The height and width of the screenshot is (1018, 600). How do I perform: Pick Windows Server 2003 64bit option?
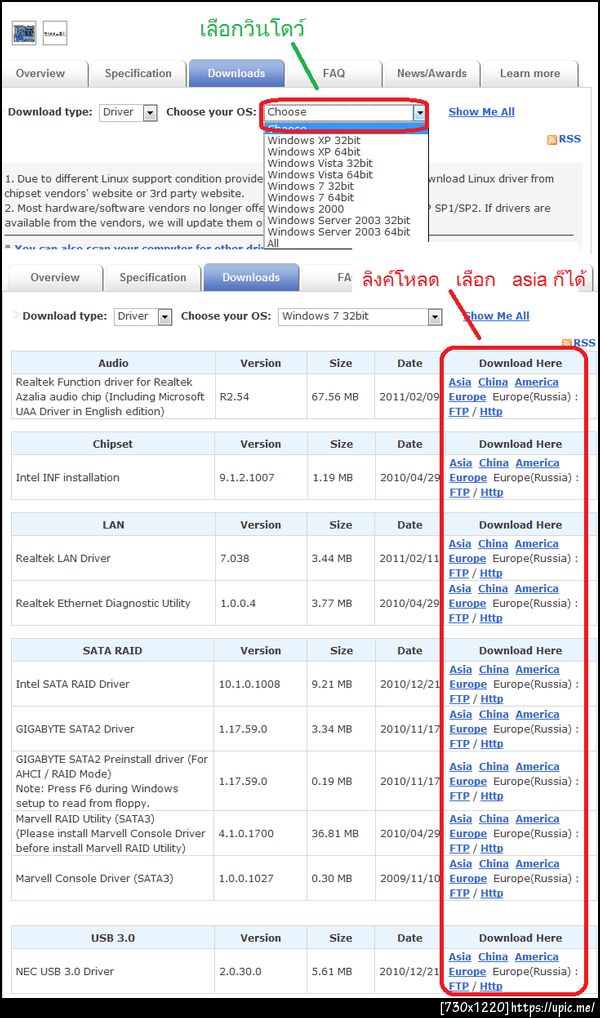coord(338,232)
